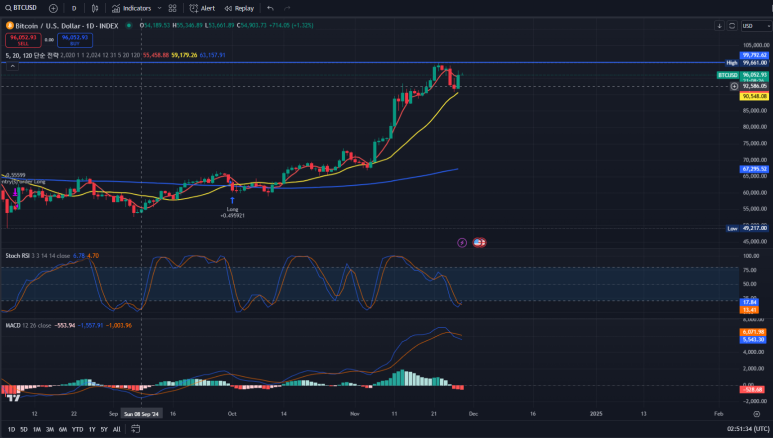
Task: Click the MACD 5,543.30 blue value label
Action: click(753, 340)
